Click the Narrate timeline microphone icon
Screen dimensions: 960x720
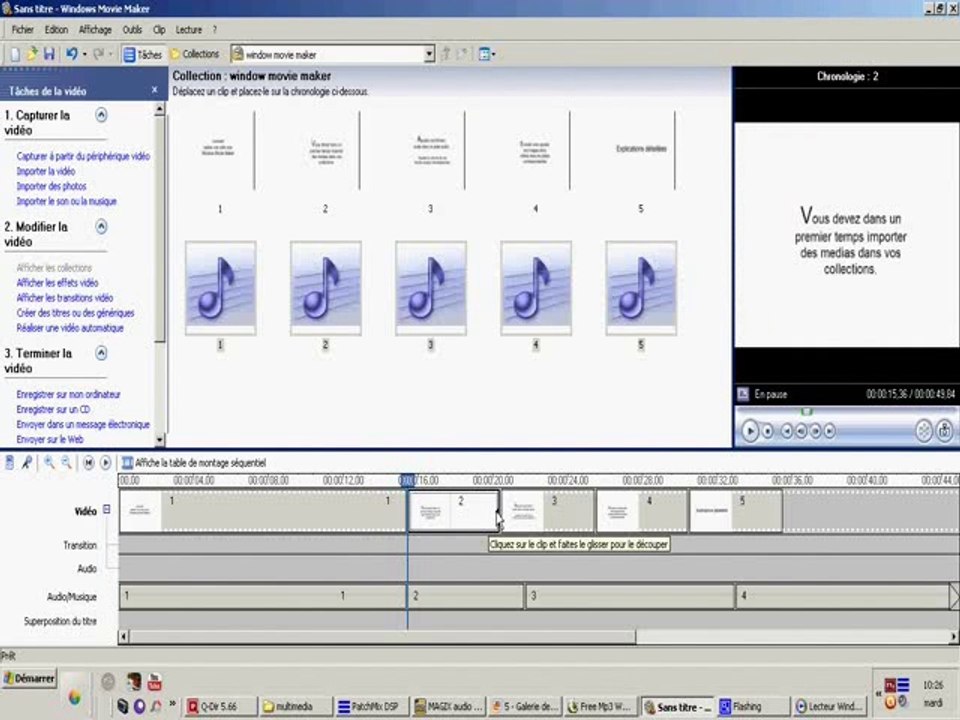click(26, 463)
